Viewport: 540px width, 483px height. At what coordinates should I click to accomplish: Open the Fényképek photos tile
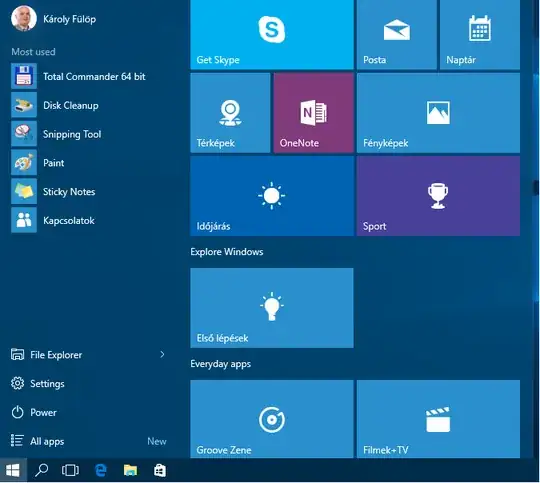(x=438, y=113)
